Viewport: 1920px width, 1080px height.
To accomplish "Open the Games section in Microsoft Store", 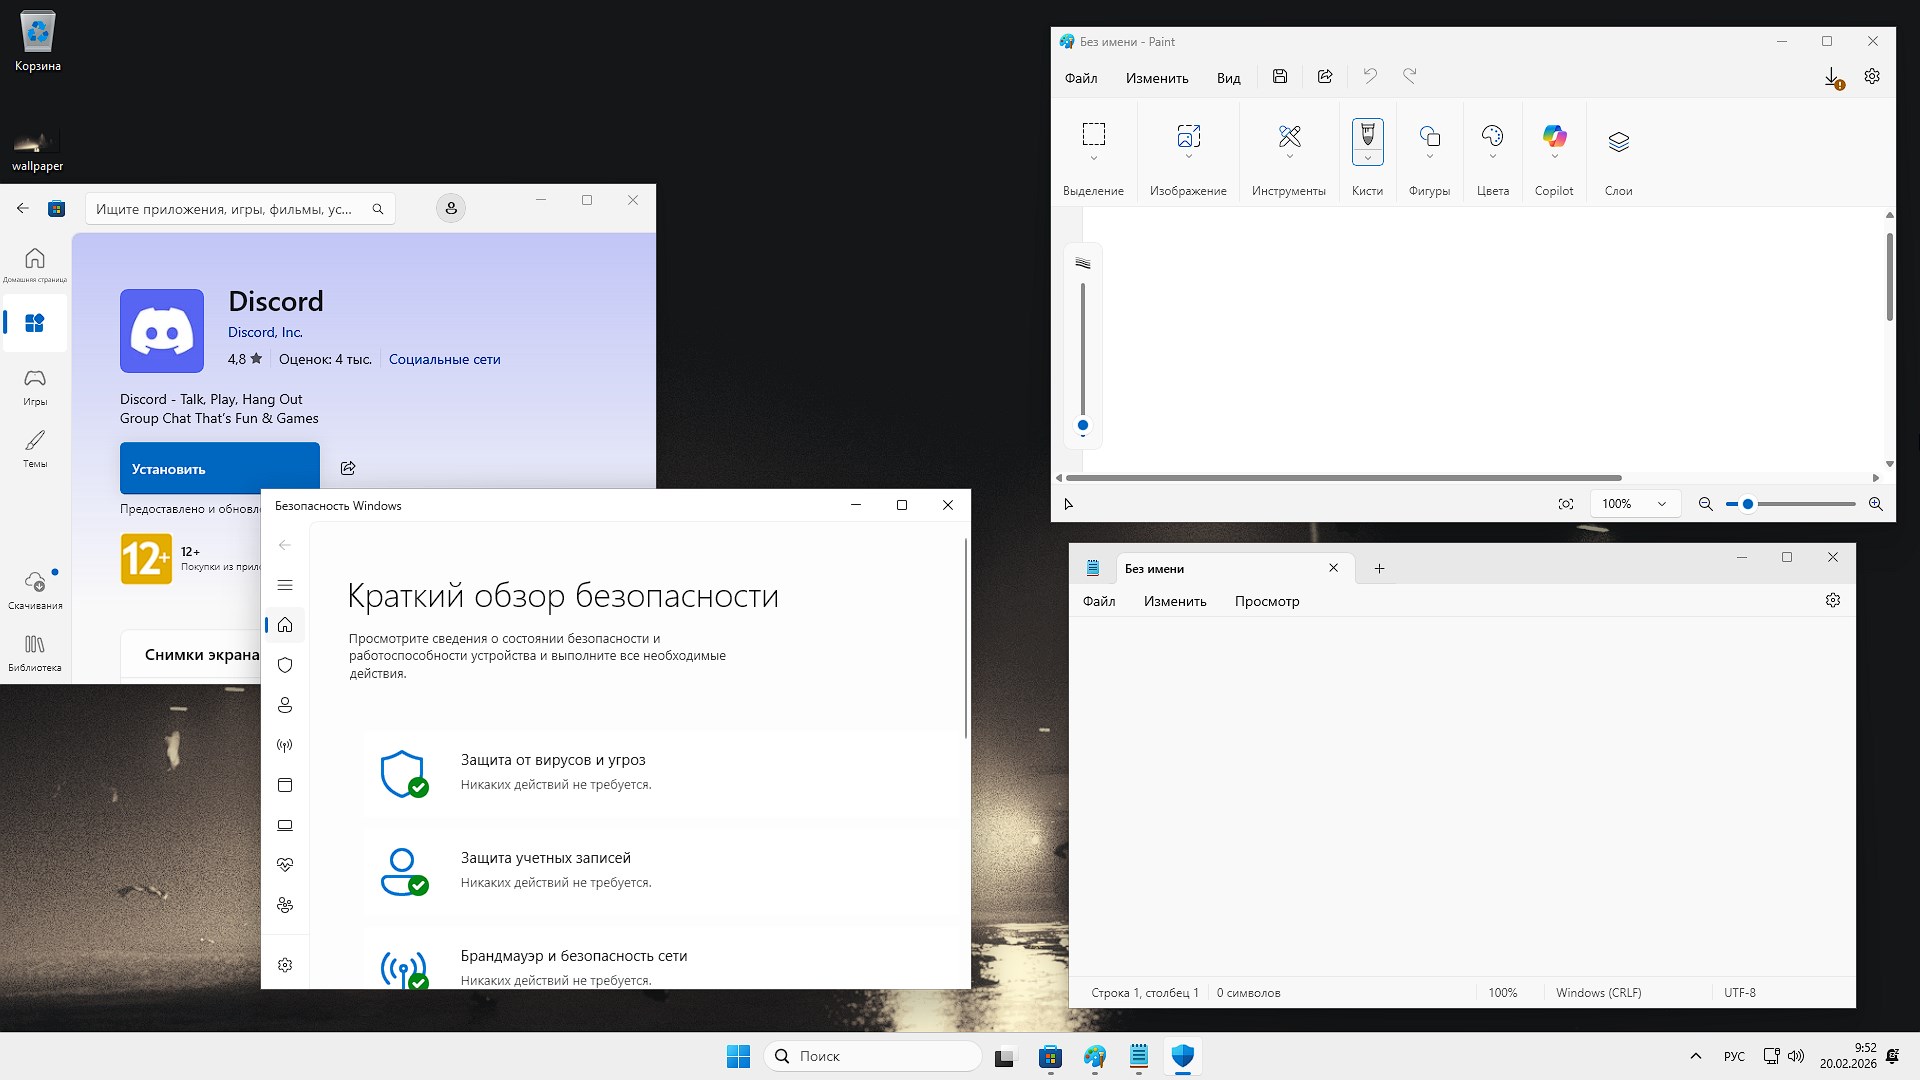I will [35, 385].
